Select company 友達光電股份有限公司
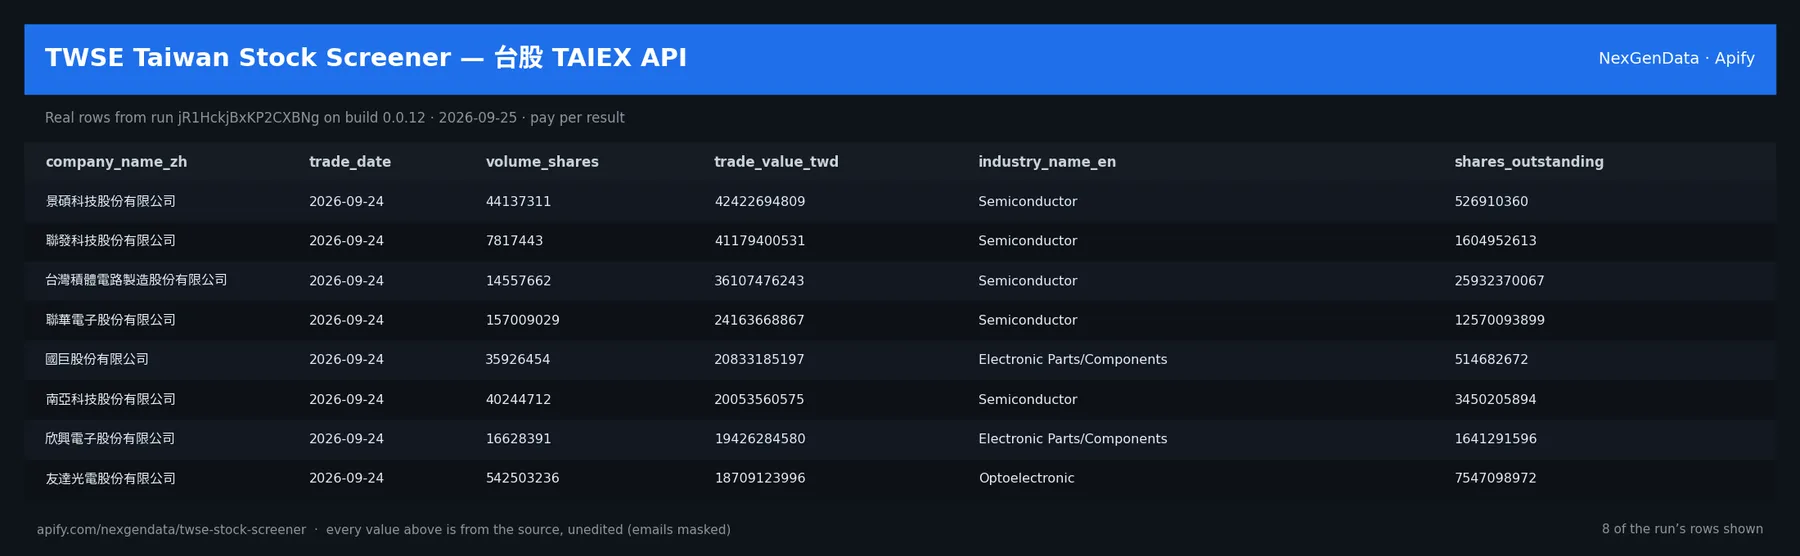The width and height of the screenshot is (1800, 556). (110, 478)
